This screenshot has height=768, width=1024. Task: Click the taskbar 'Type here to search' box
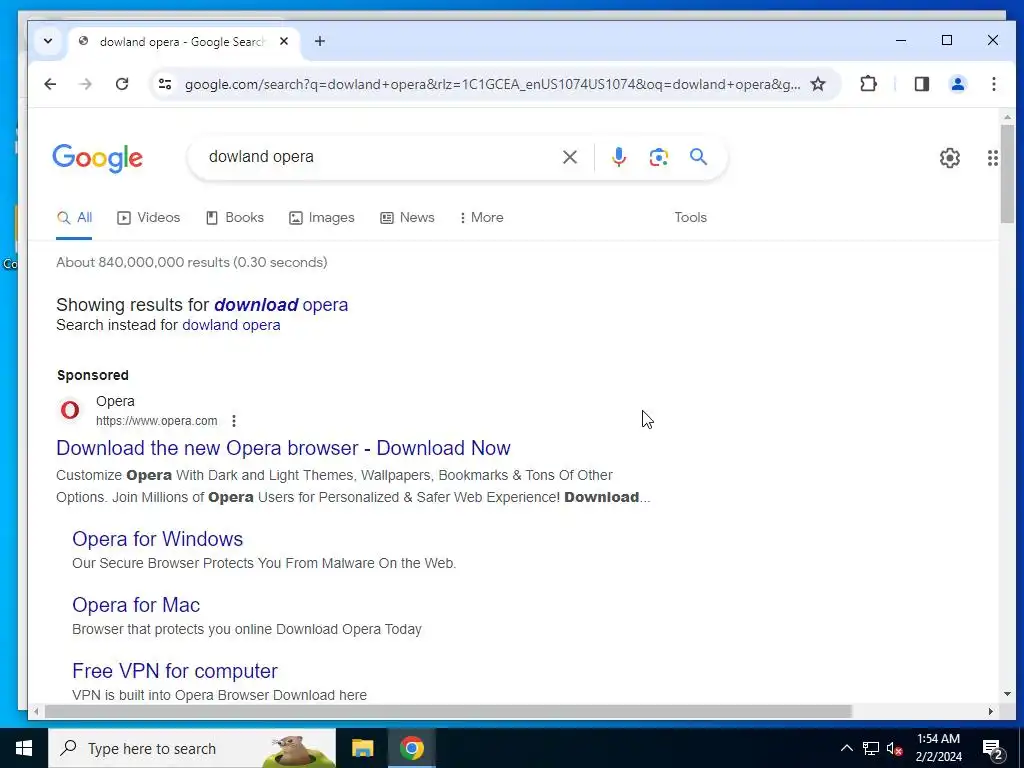pyautogui.click(x=193, y=748)
